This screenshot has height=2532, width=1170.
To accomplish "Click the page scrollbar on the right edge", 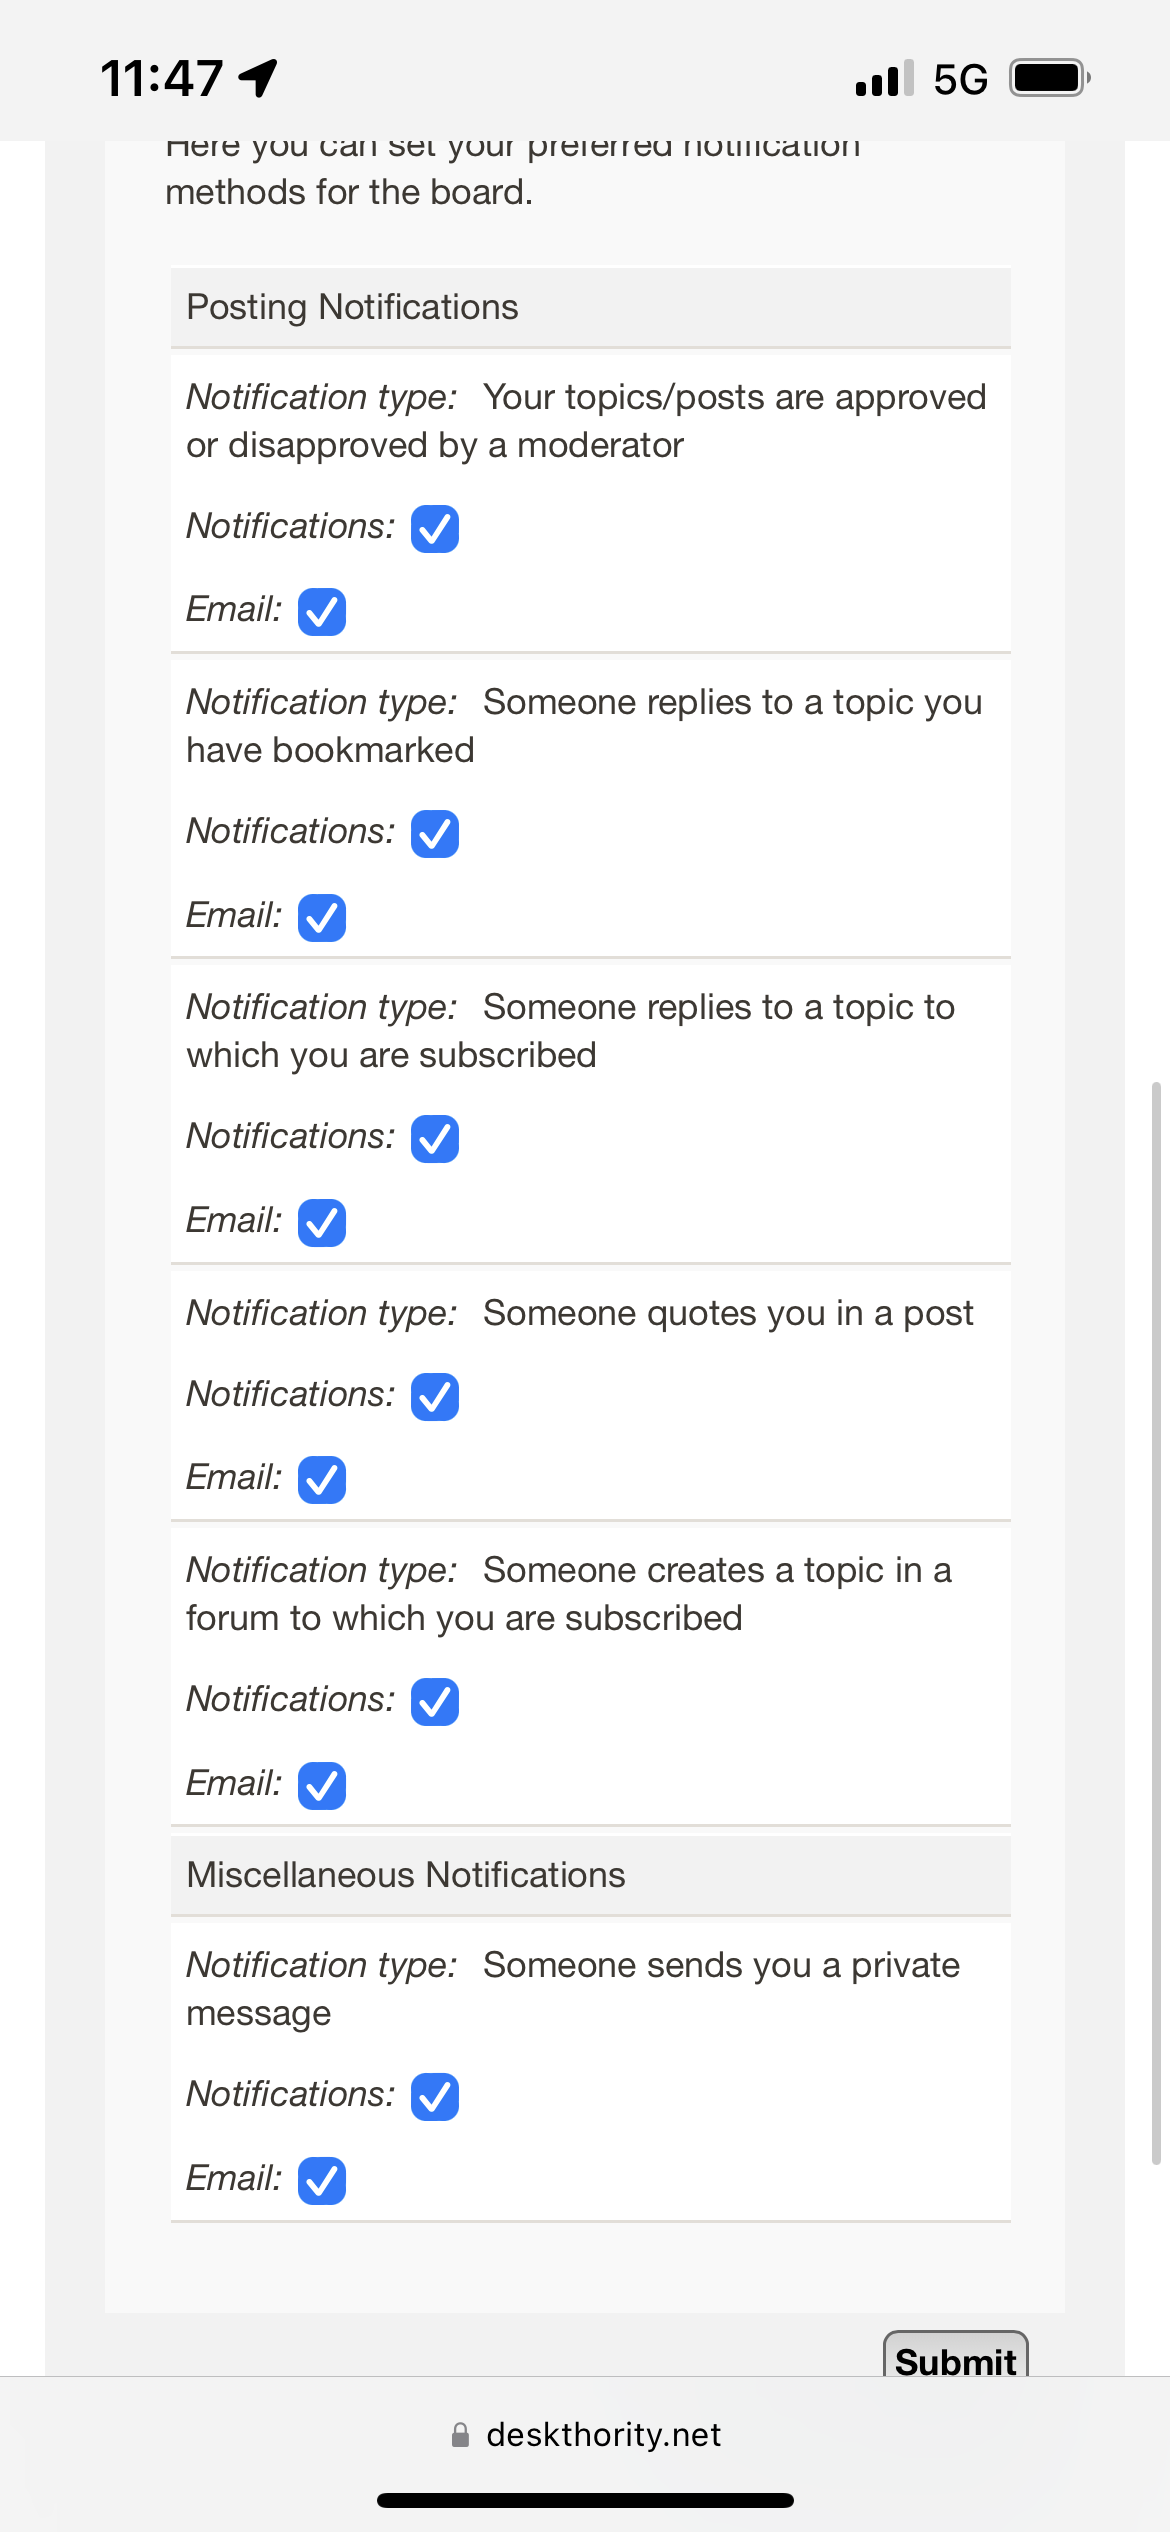I will [1156, 1622].
